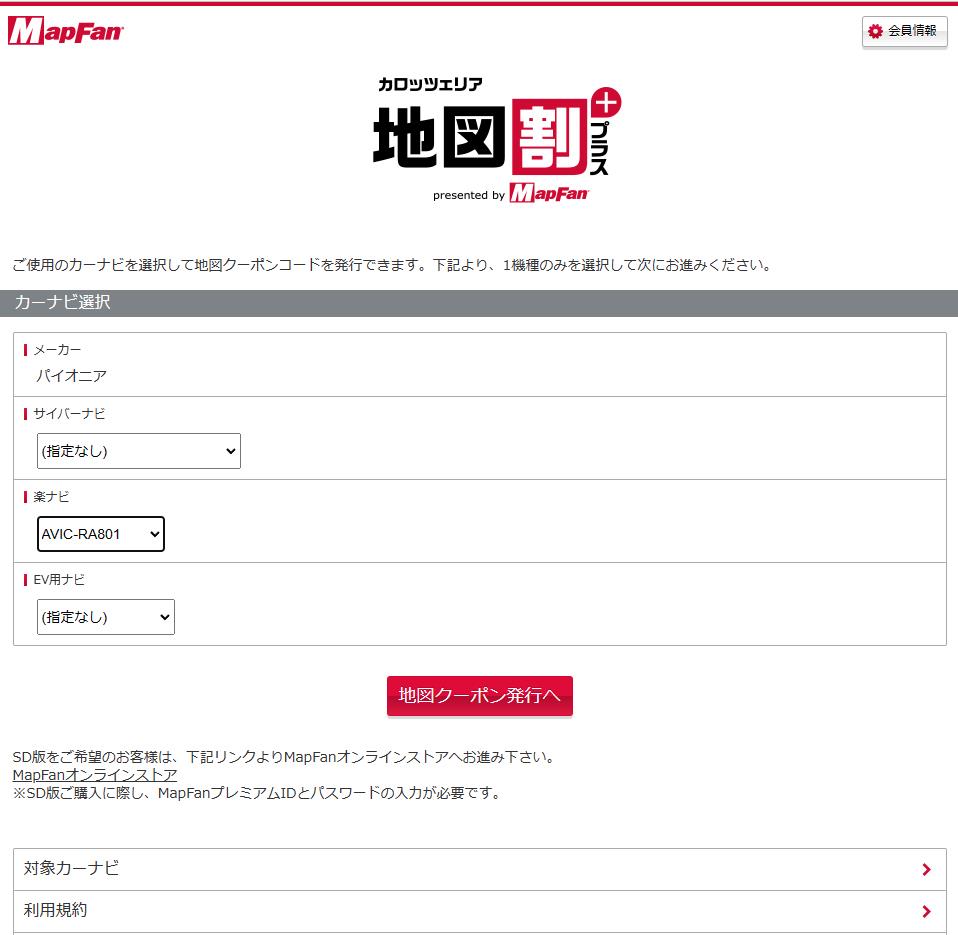Open the EV用ナビ model dropdown
The image size is (958, 935).
106,617
